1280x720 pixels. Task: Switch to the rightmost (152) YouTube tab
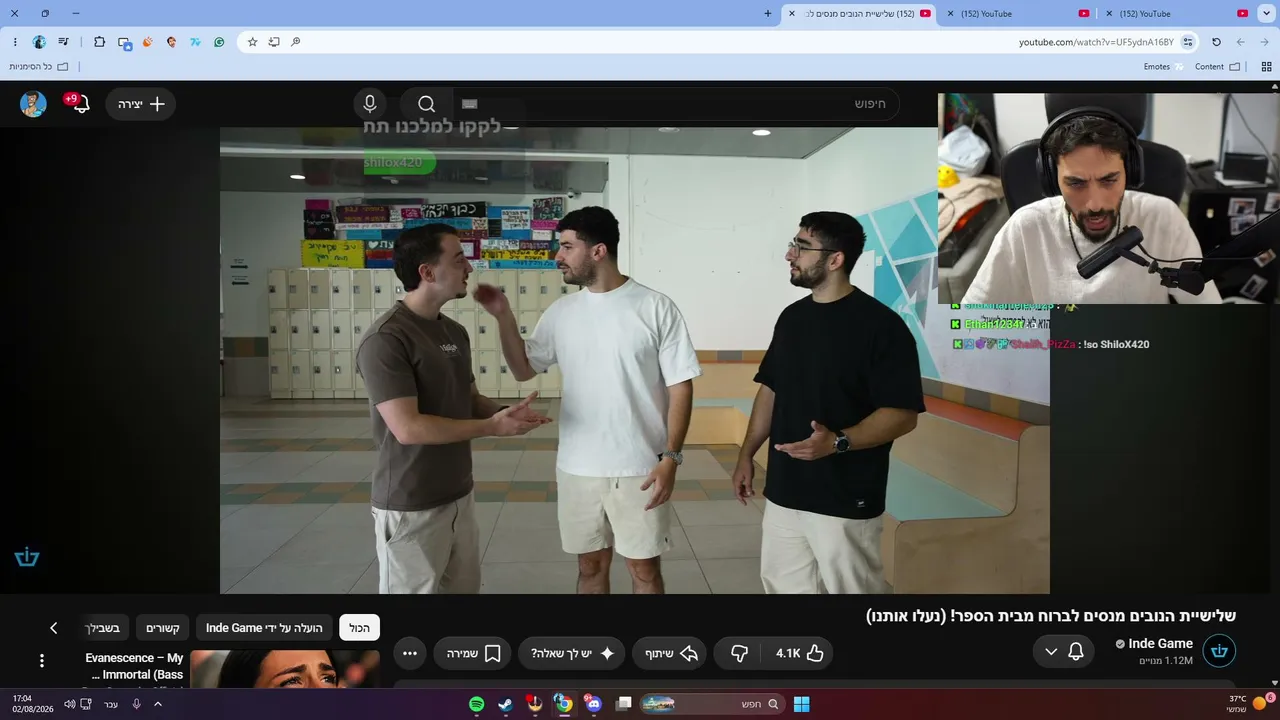[1176, 14]
